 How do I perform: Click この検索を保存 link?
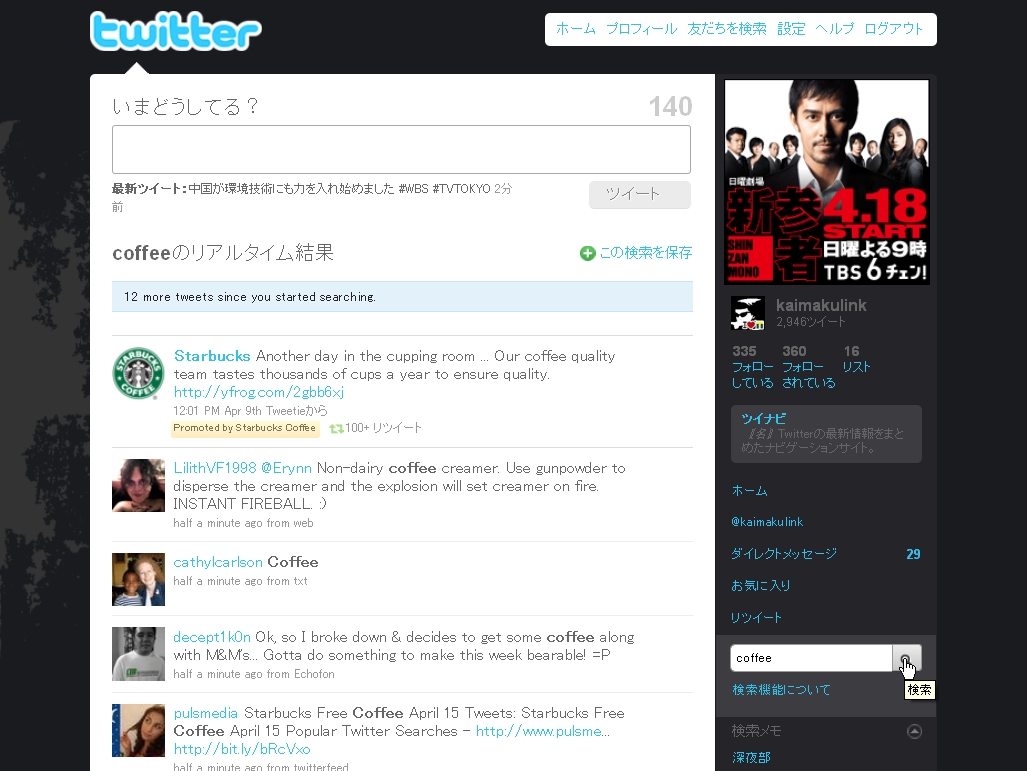645,253
